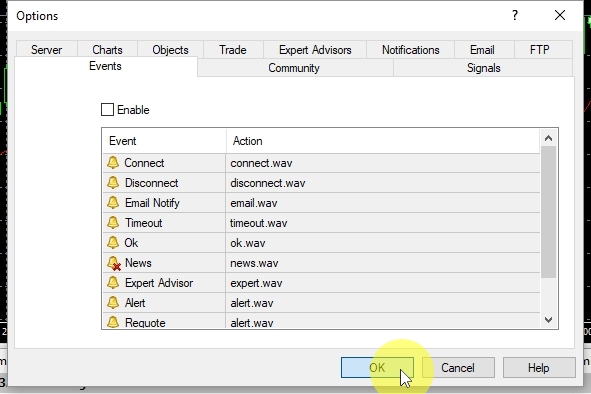Select the news.wav action cell
The height and width of the screenshot is (394, 591).
(x=383, y=263)
